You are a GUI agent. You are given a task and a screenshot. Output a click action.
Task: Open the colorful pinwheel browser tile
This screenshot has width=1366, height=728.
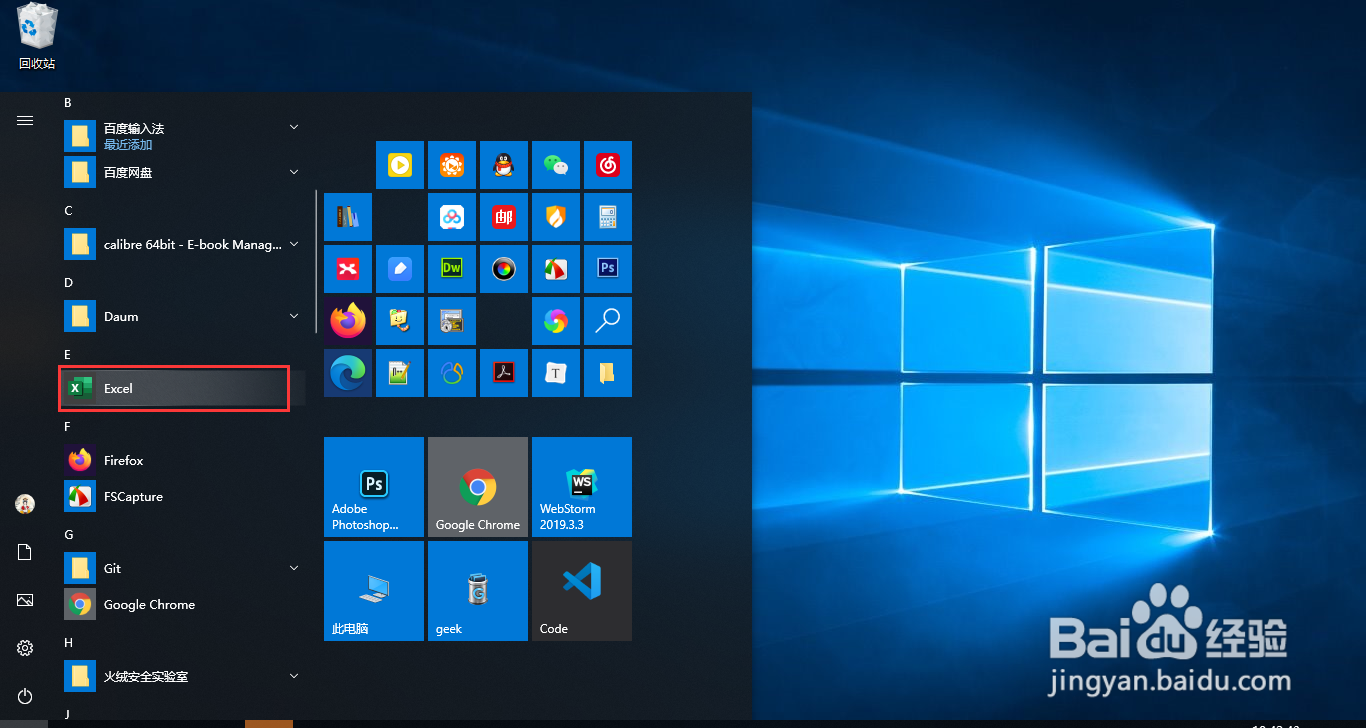click(556, 321)
